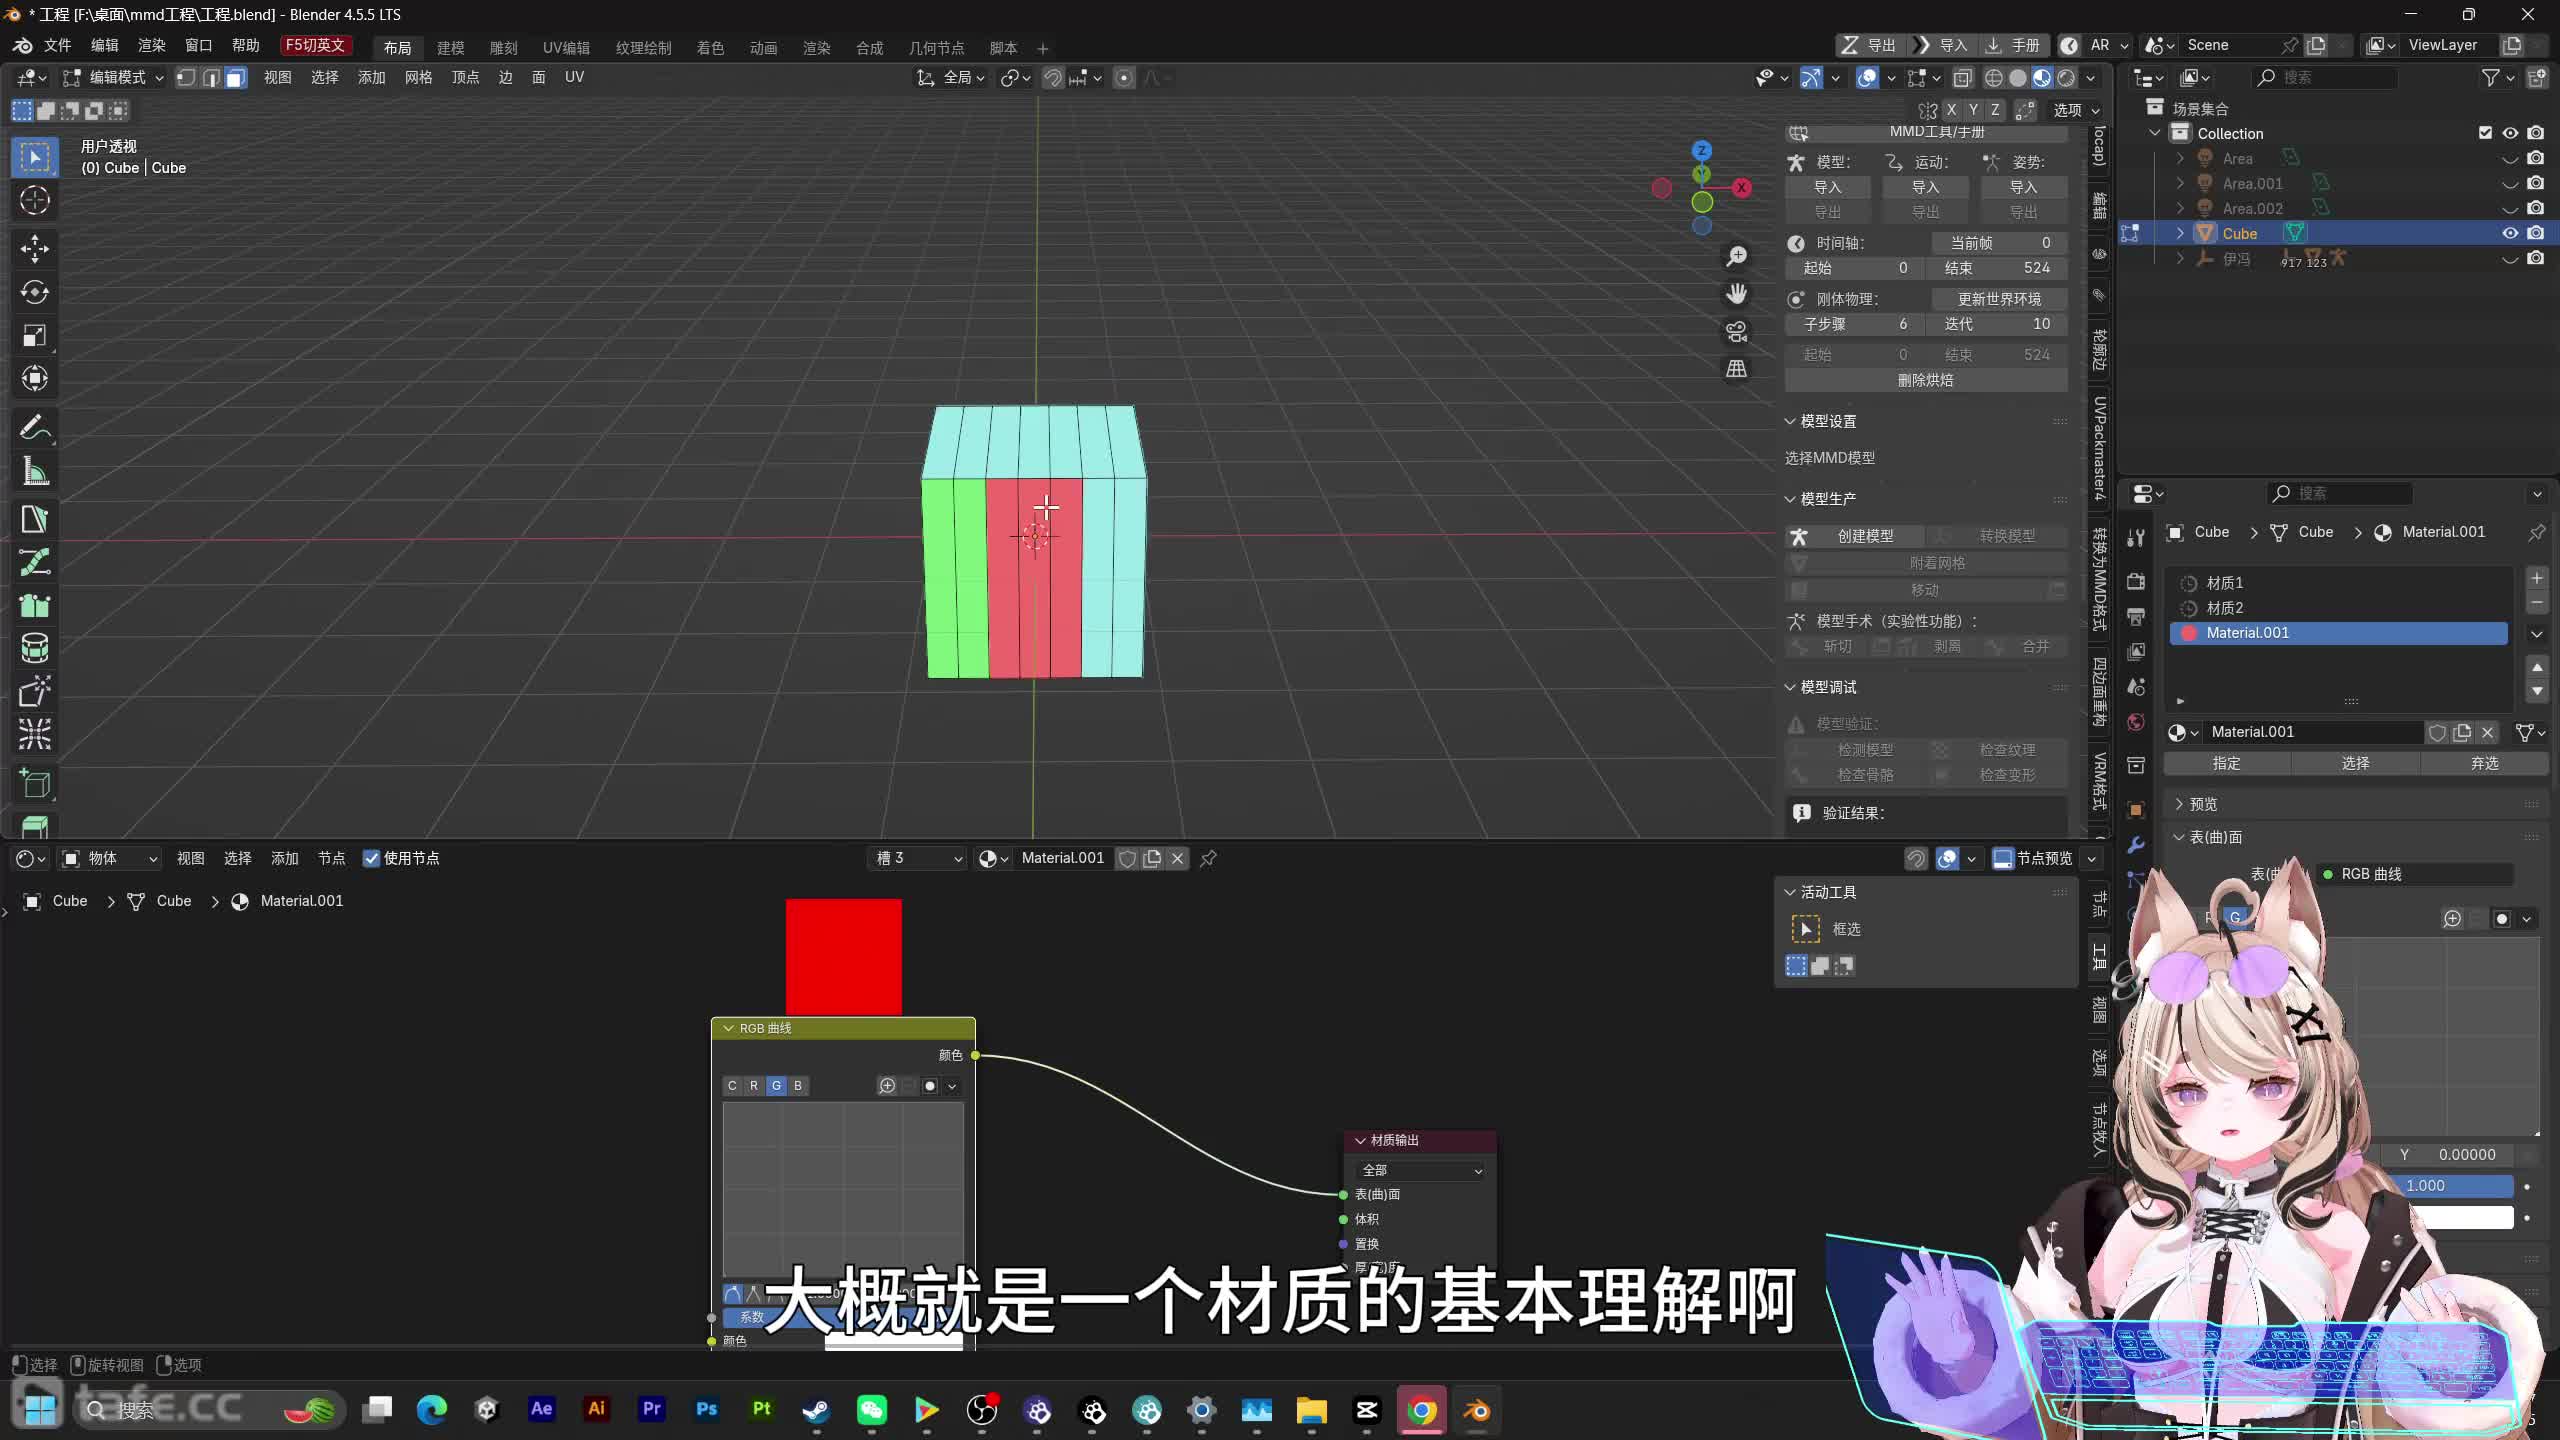Select the Annotate pencil tool

point(35,427)
